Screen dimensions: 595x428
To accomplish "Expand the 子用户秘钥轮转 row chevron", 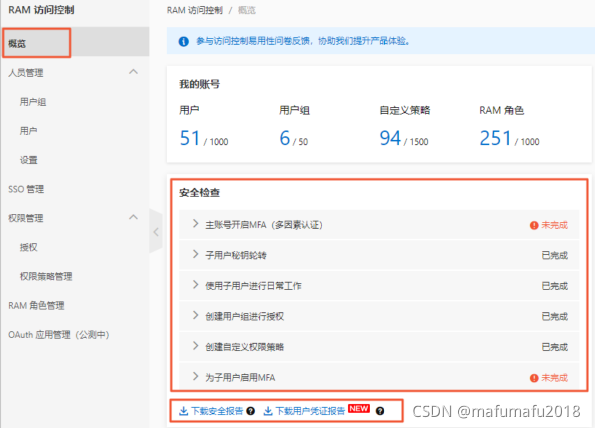I will point(195,254).
